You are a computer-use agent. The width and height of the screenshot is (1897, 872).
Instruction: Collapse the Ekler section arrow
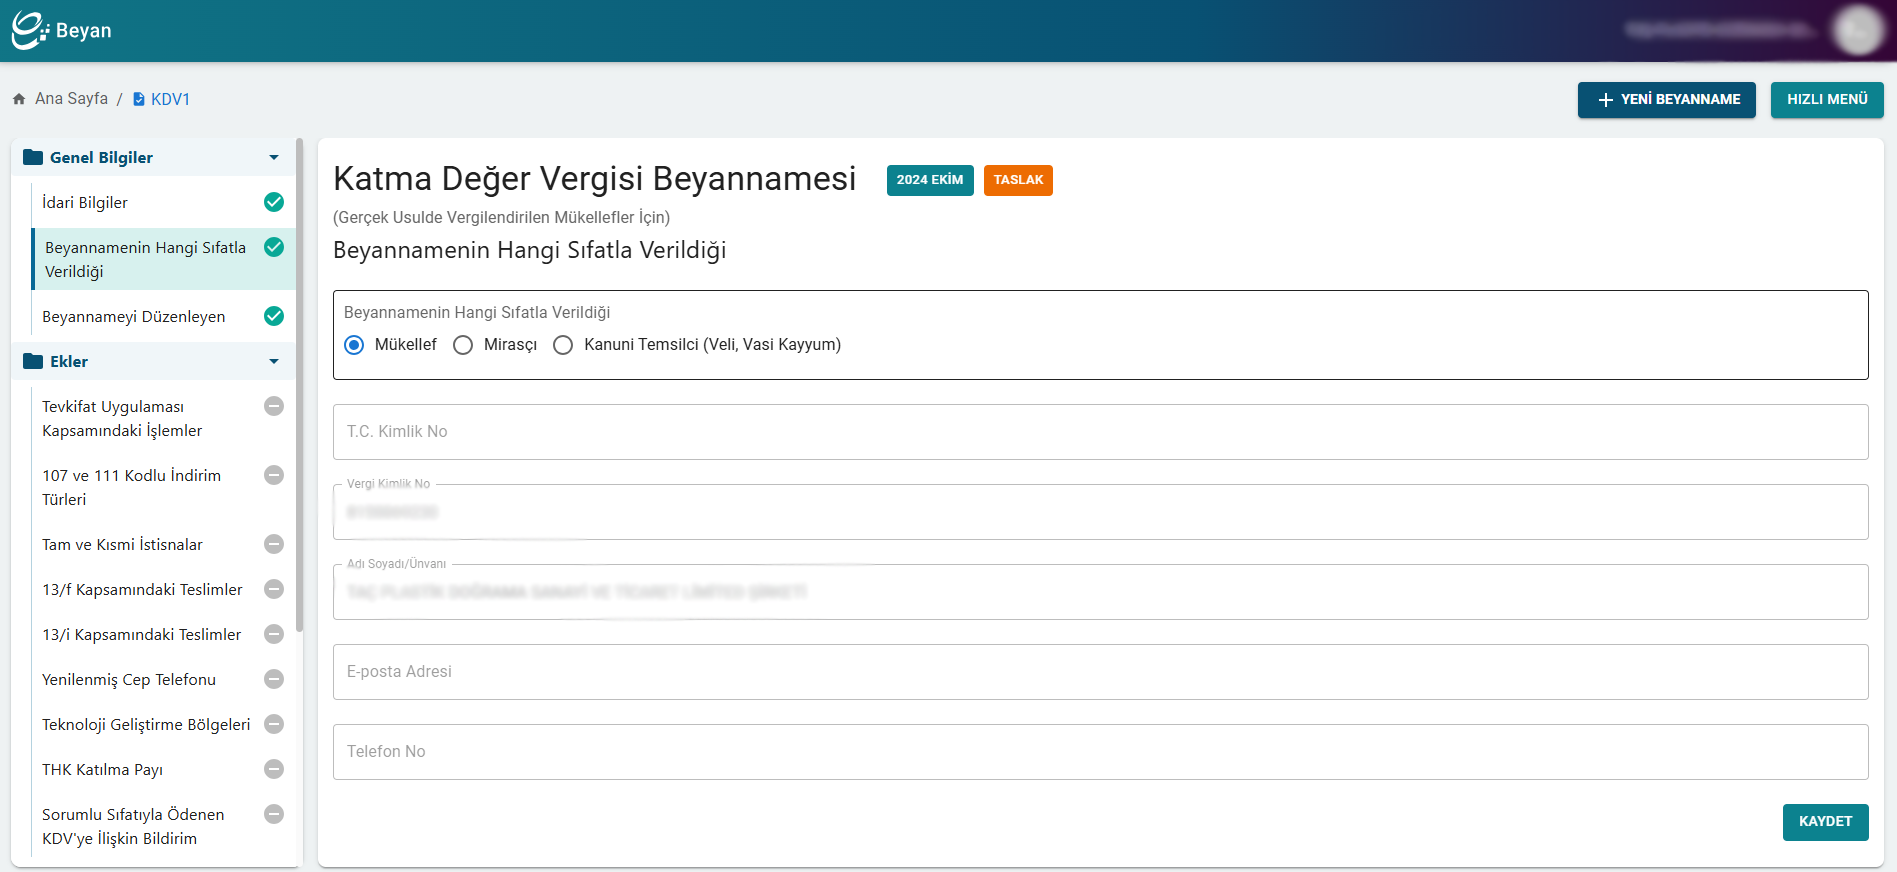tap(274, 361)
